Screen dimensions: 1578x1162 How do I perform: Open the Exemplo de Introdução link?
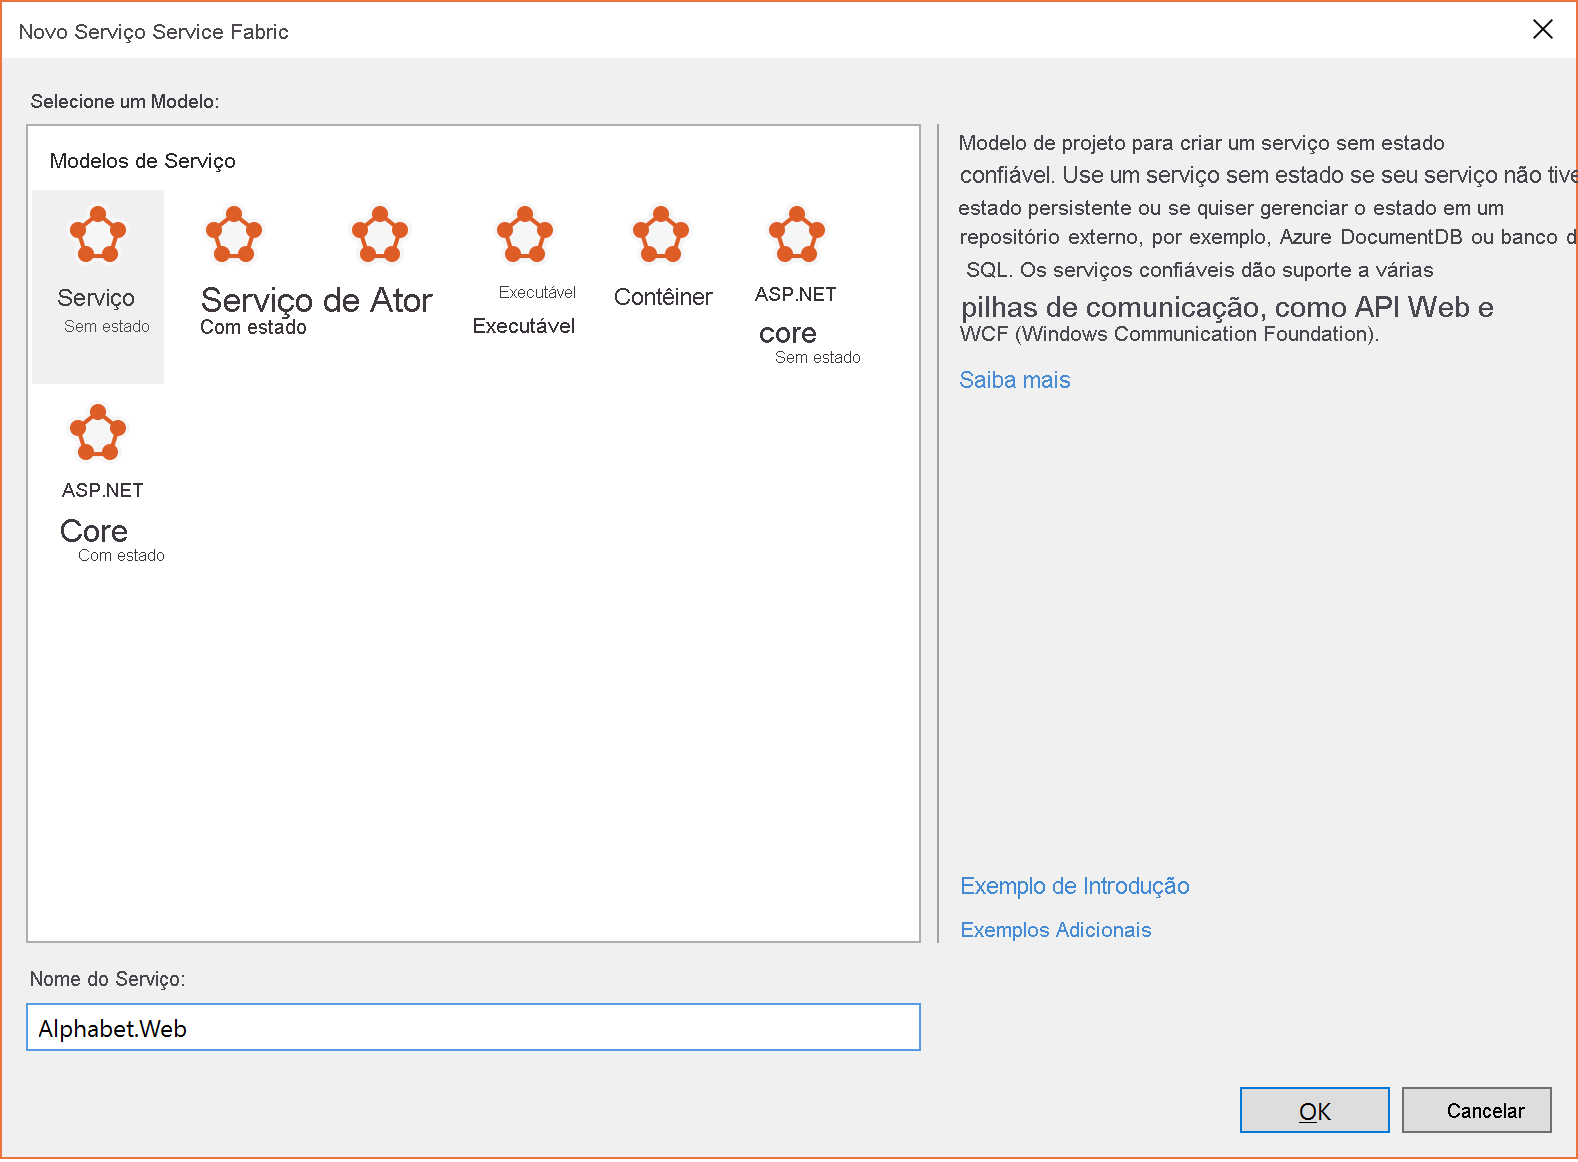(x=1075, y=886)
